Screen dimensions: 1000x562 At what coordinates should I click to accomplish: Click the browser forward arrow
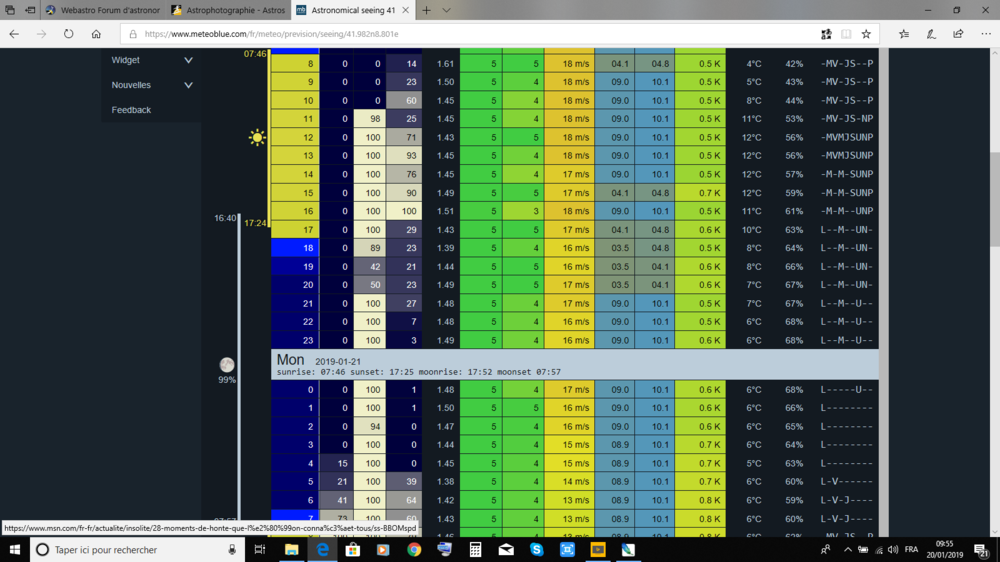pos(41,34)
